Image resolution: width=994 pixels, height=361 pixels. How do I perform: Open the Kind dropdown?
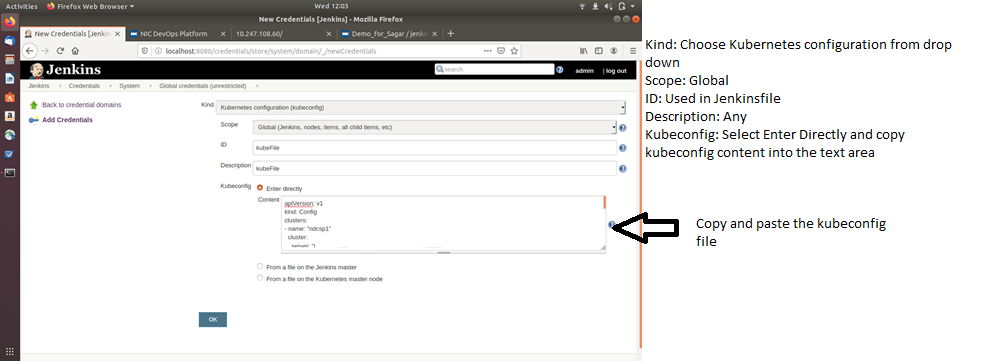tap(421, 107)
